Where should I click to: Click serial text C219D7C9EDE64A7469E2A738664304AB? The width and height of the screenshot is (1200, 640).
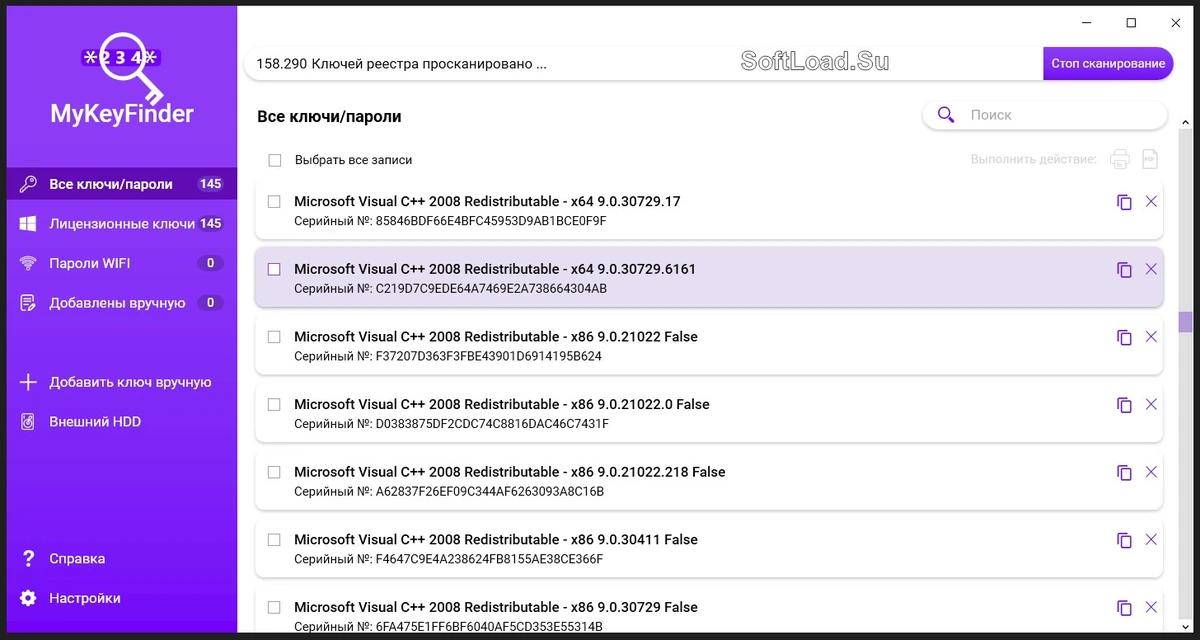click(491, 289)
